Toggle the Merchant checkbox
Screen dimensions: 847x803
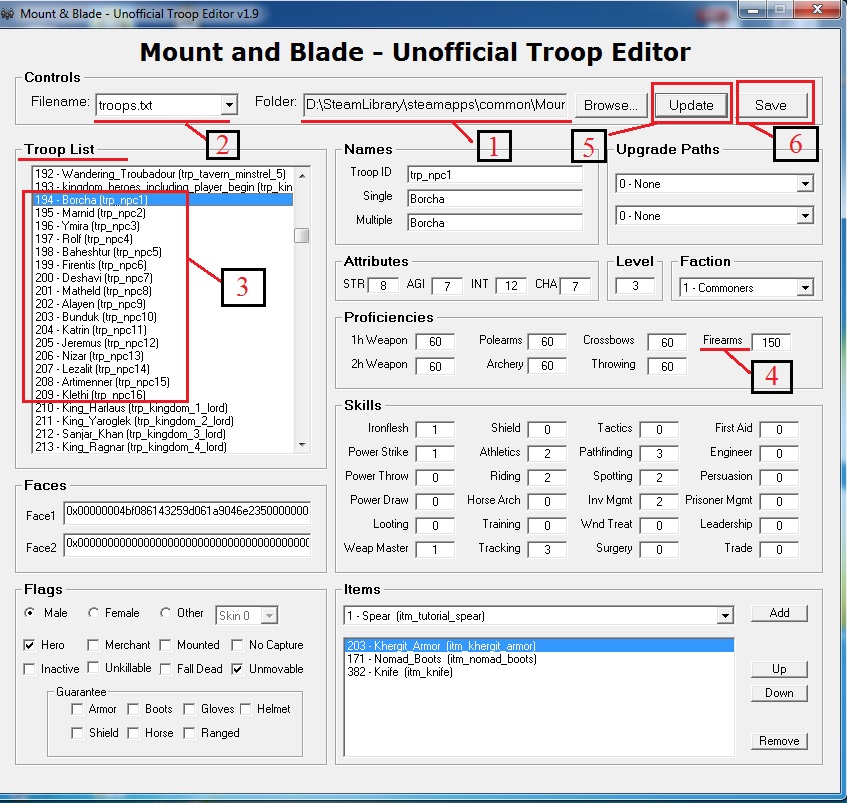pyautogui.click(x=93, y=645)
